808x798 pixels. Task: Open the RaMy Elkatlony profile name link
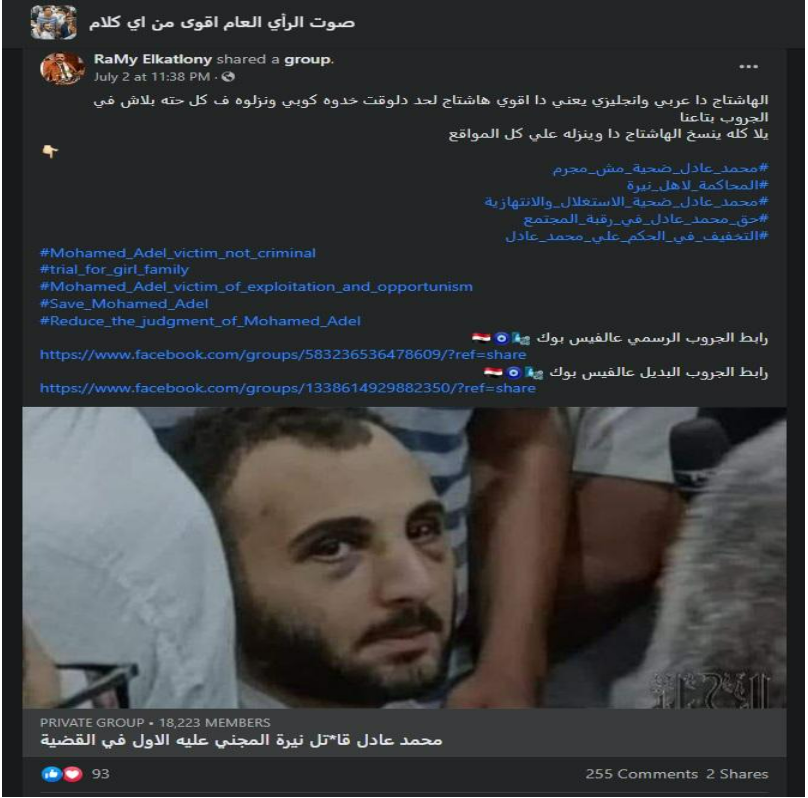click(153, 59)
